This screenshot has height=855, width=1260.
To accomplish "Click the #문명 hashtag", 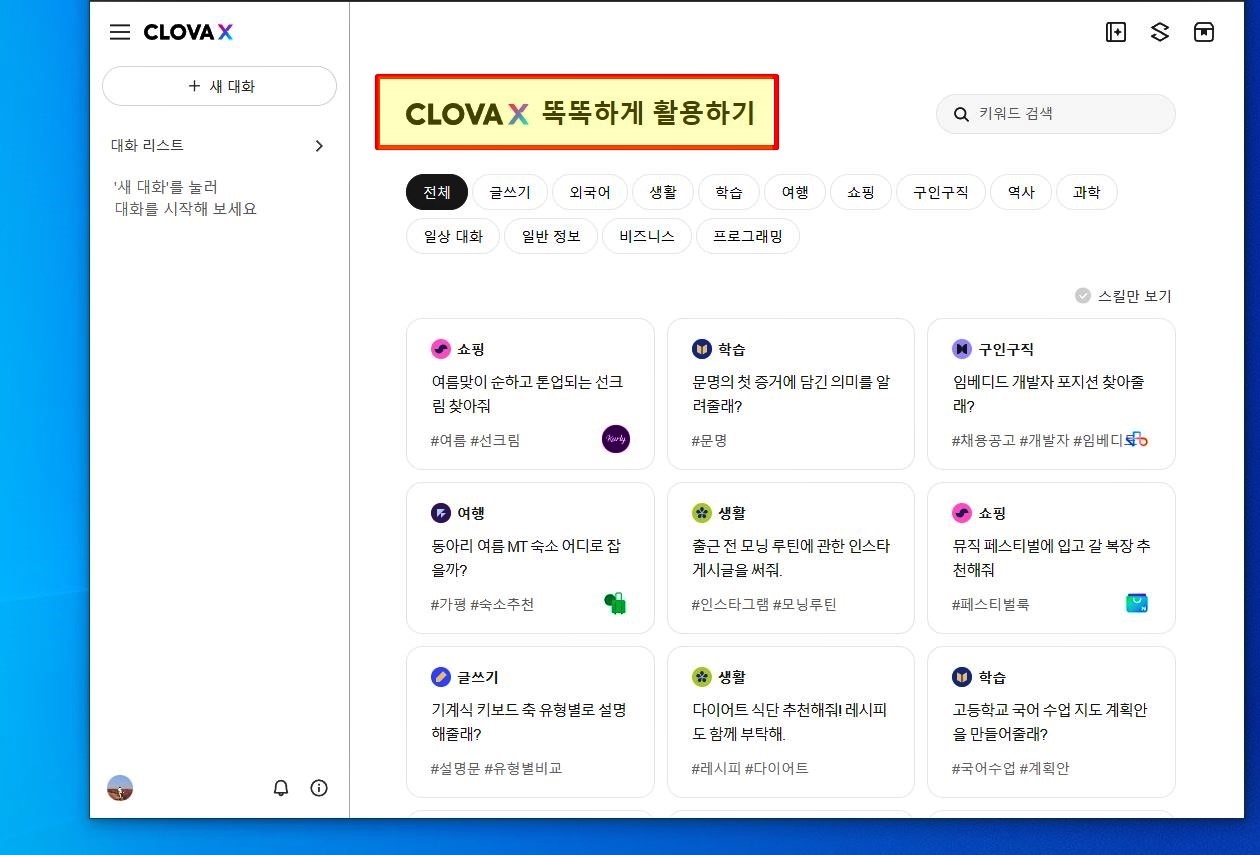I will (709, 440).
